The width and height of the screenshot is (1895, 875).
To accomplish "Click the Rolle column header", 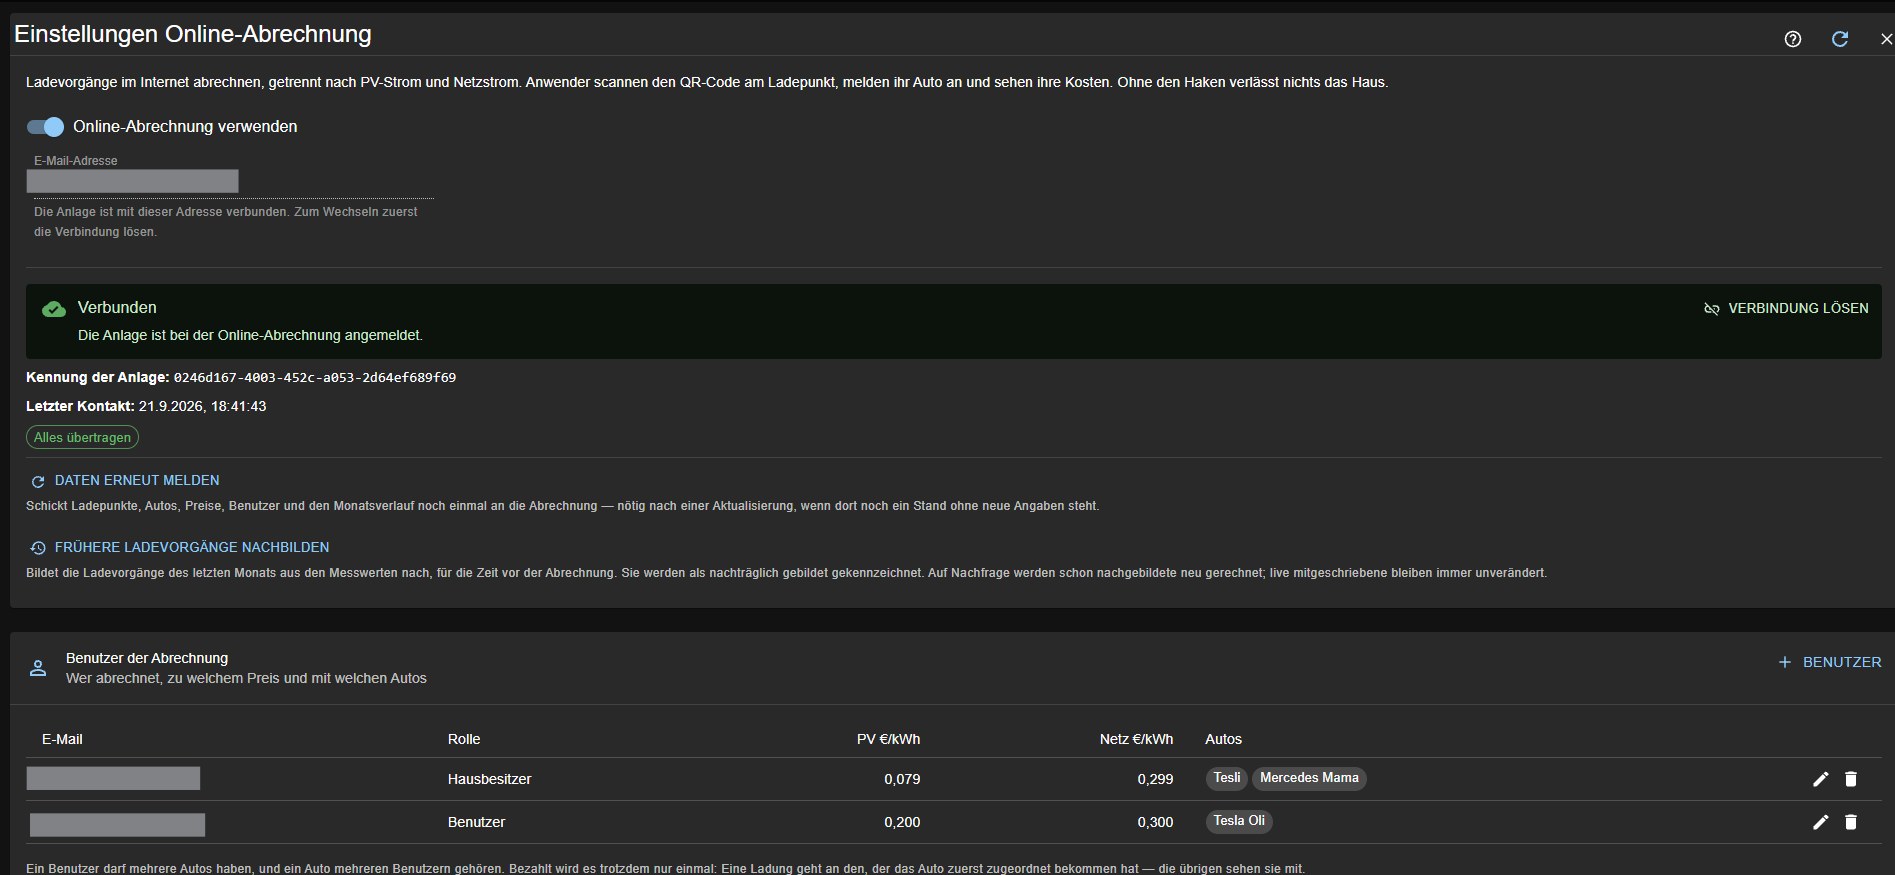I will 464,740.
